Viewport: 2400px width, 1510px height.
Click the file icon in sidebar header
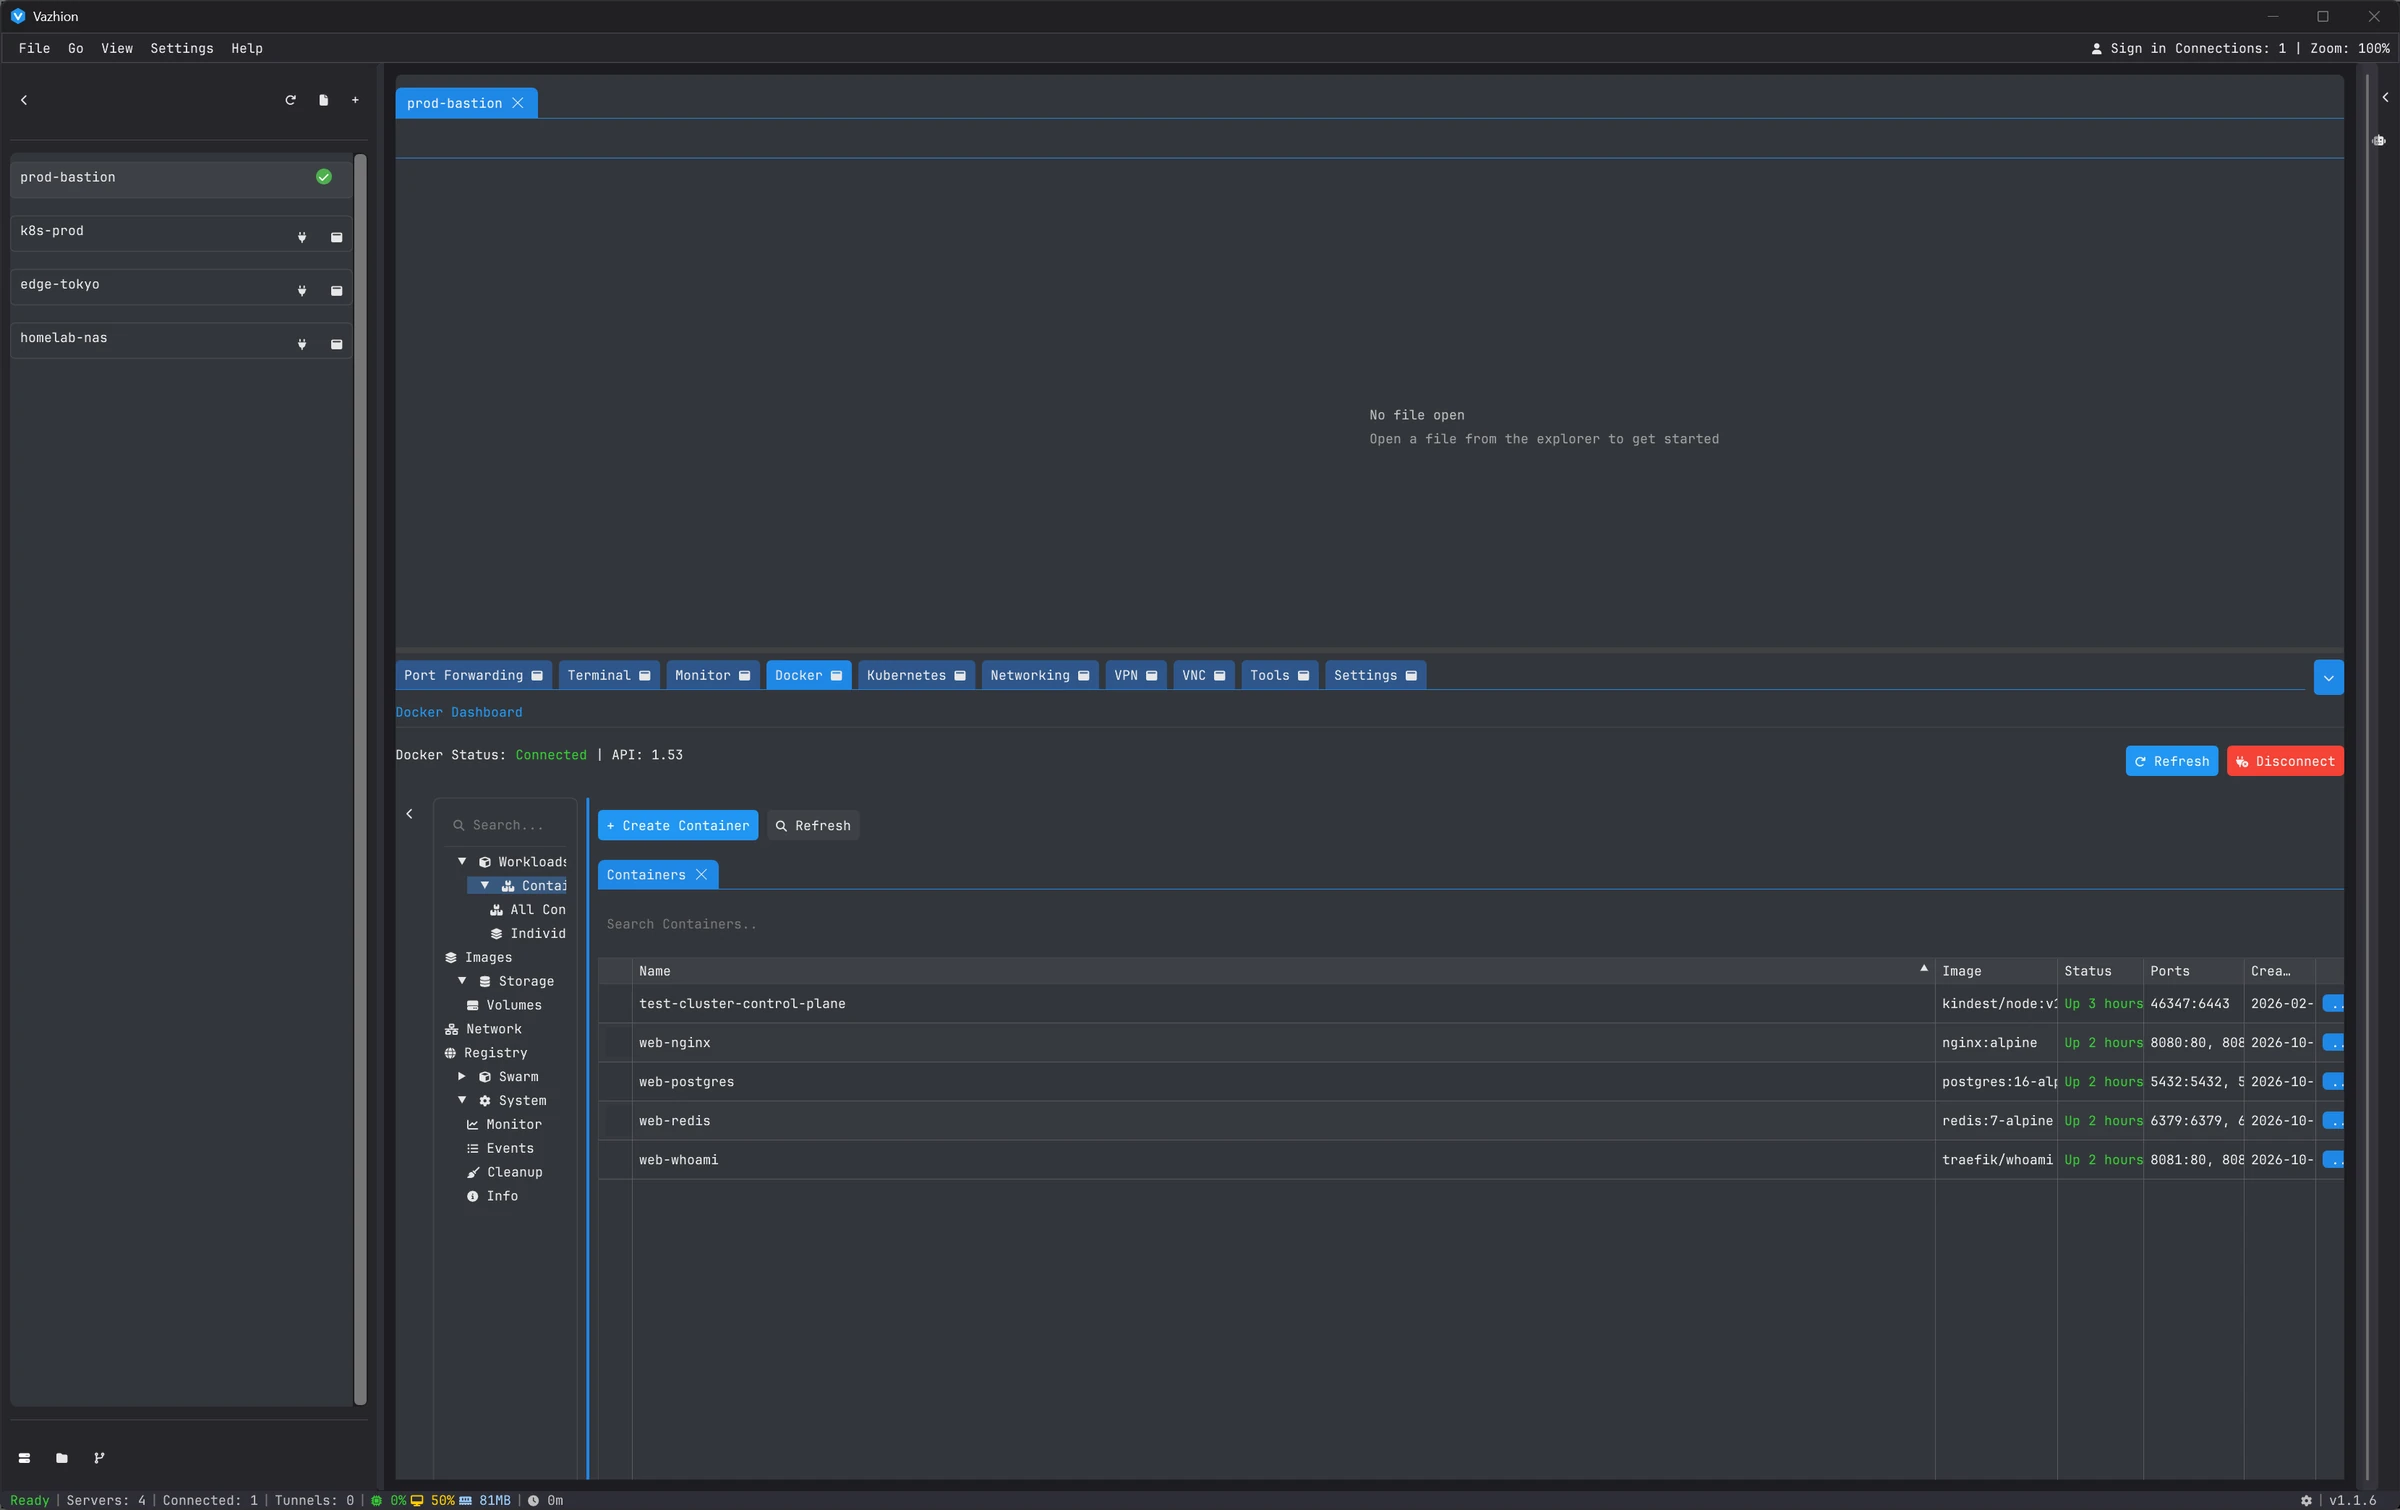click(x=323, y=100)
